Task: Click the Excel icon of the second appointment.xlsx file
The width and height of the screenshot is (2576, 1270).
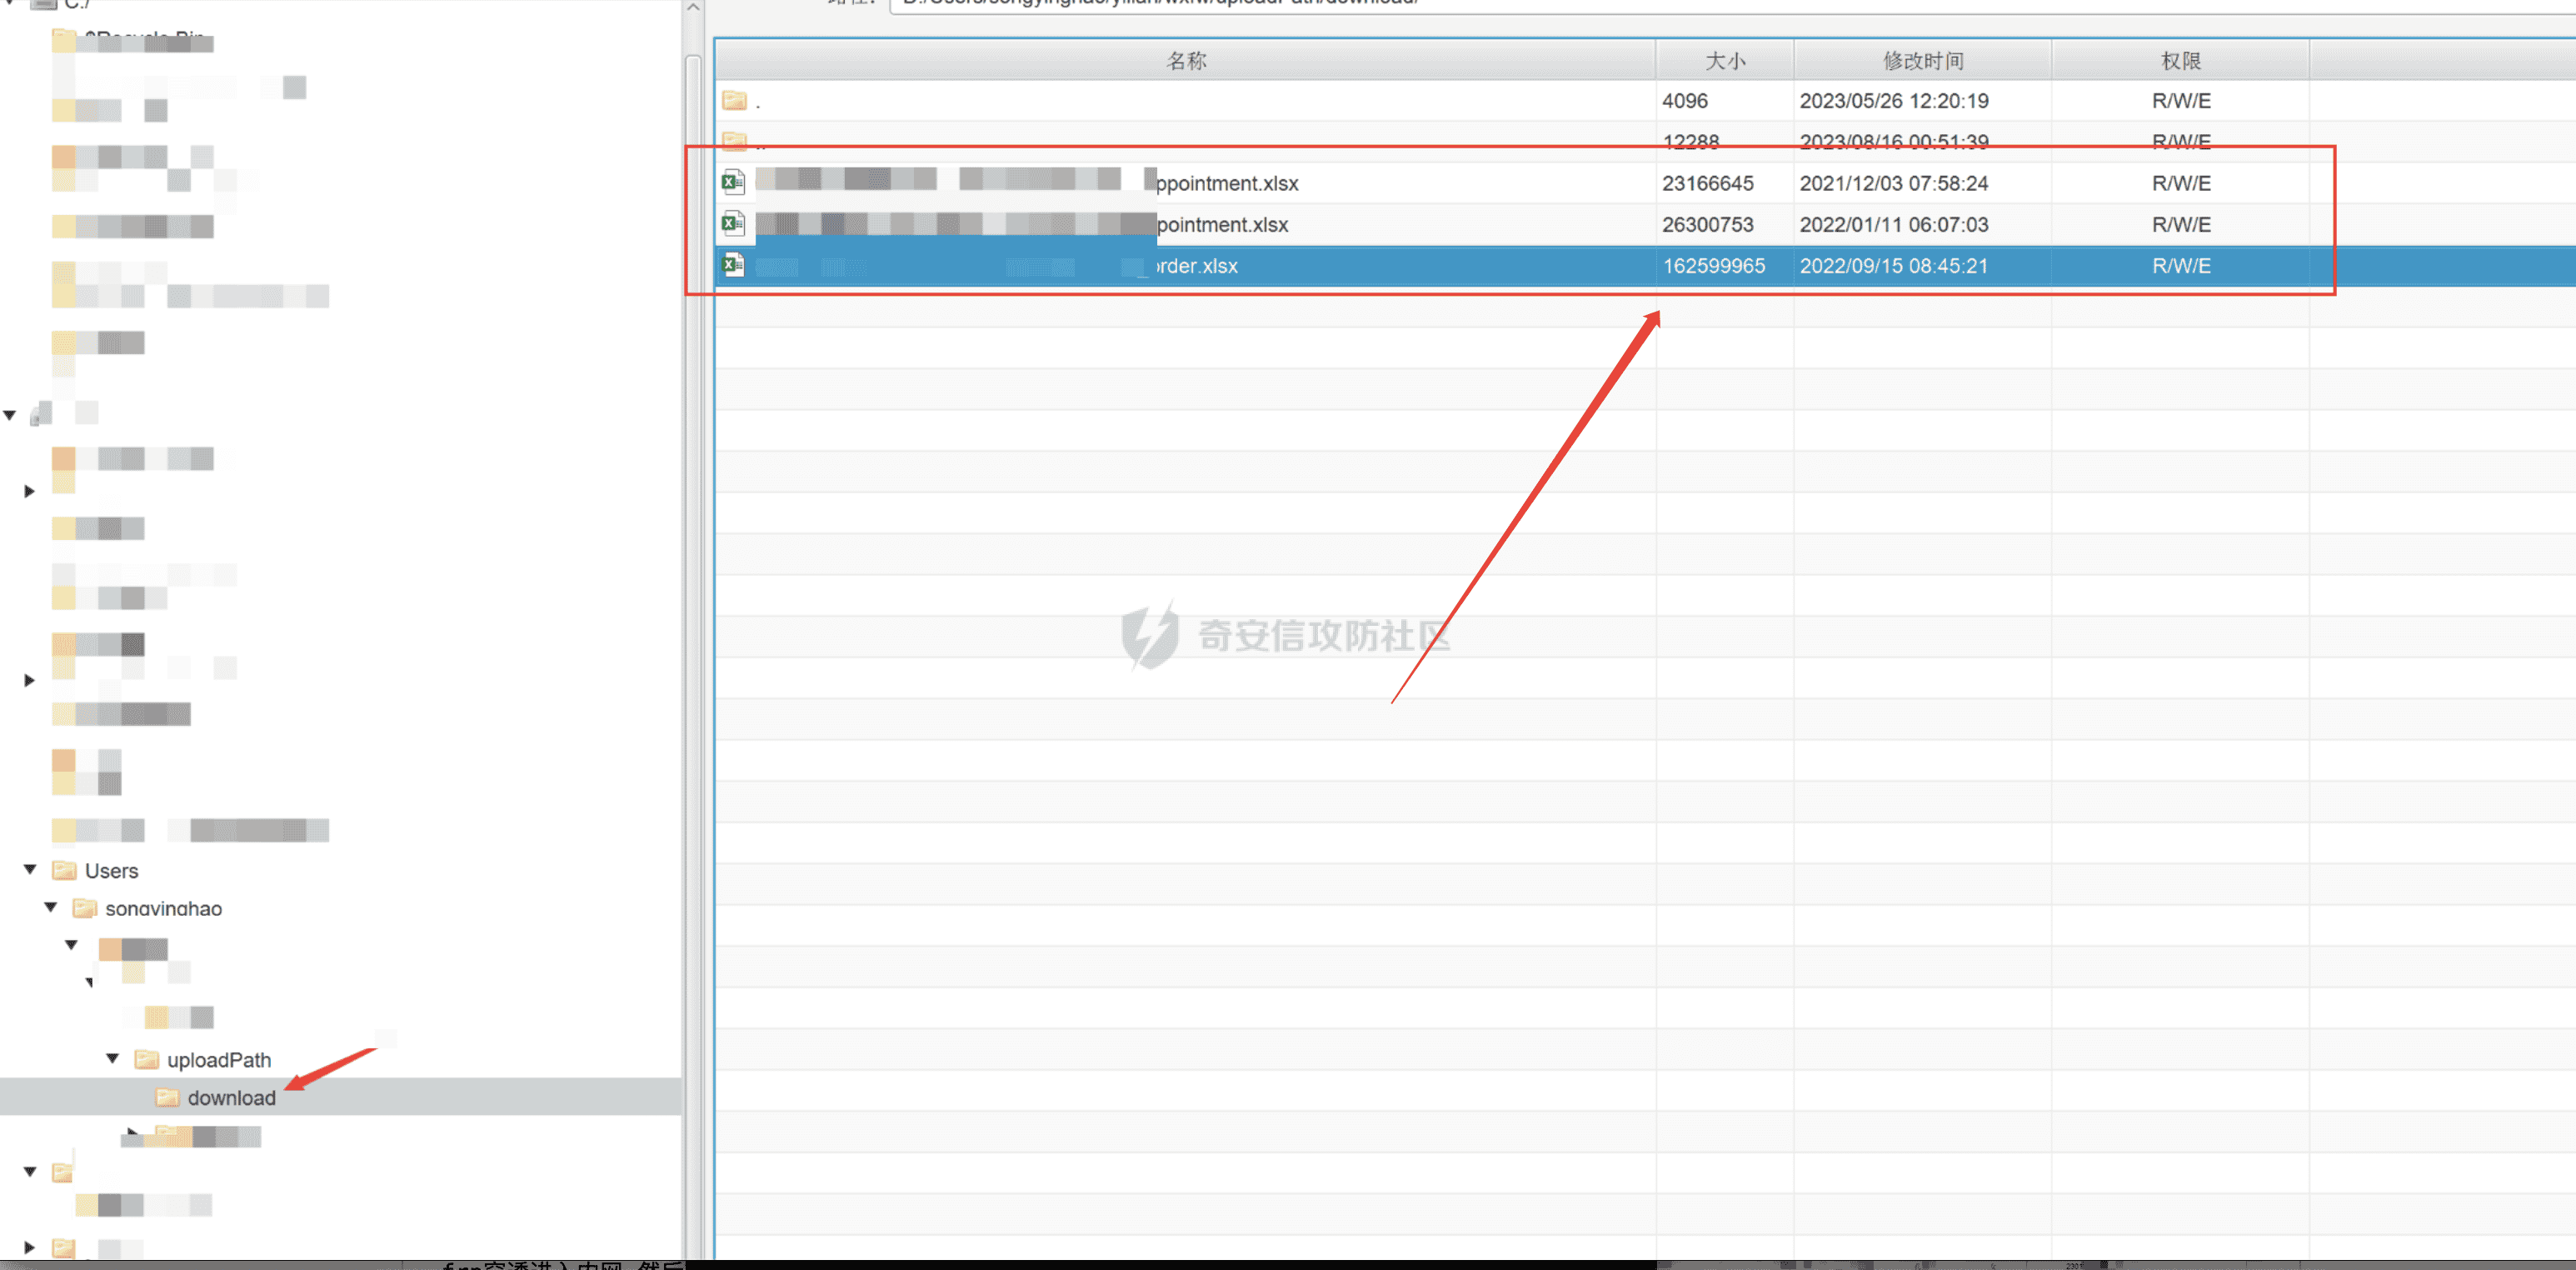Action: click(x=733, y=223)
